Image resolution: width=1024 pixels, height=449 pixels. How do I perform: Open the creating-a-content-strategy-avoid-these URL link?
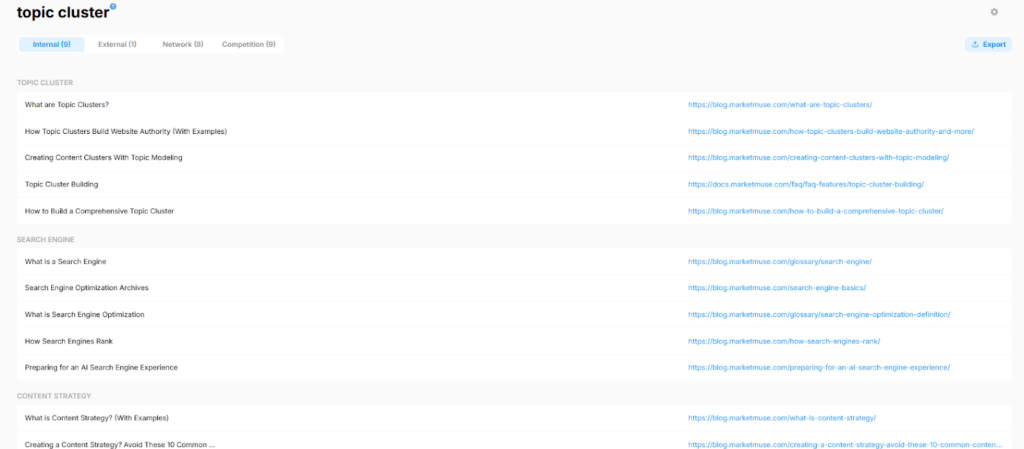click(844, 444)
